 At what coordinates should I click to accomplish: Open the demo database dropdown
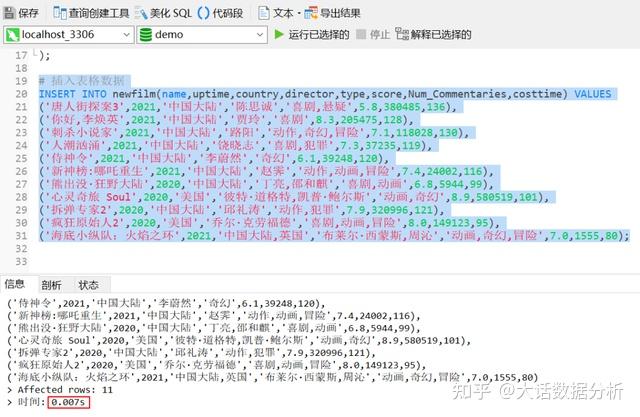pyautogui.click(x=260, y=35)
